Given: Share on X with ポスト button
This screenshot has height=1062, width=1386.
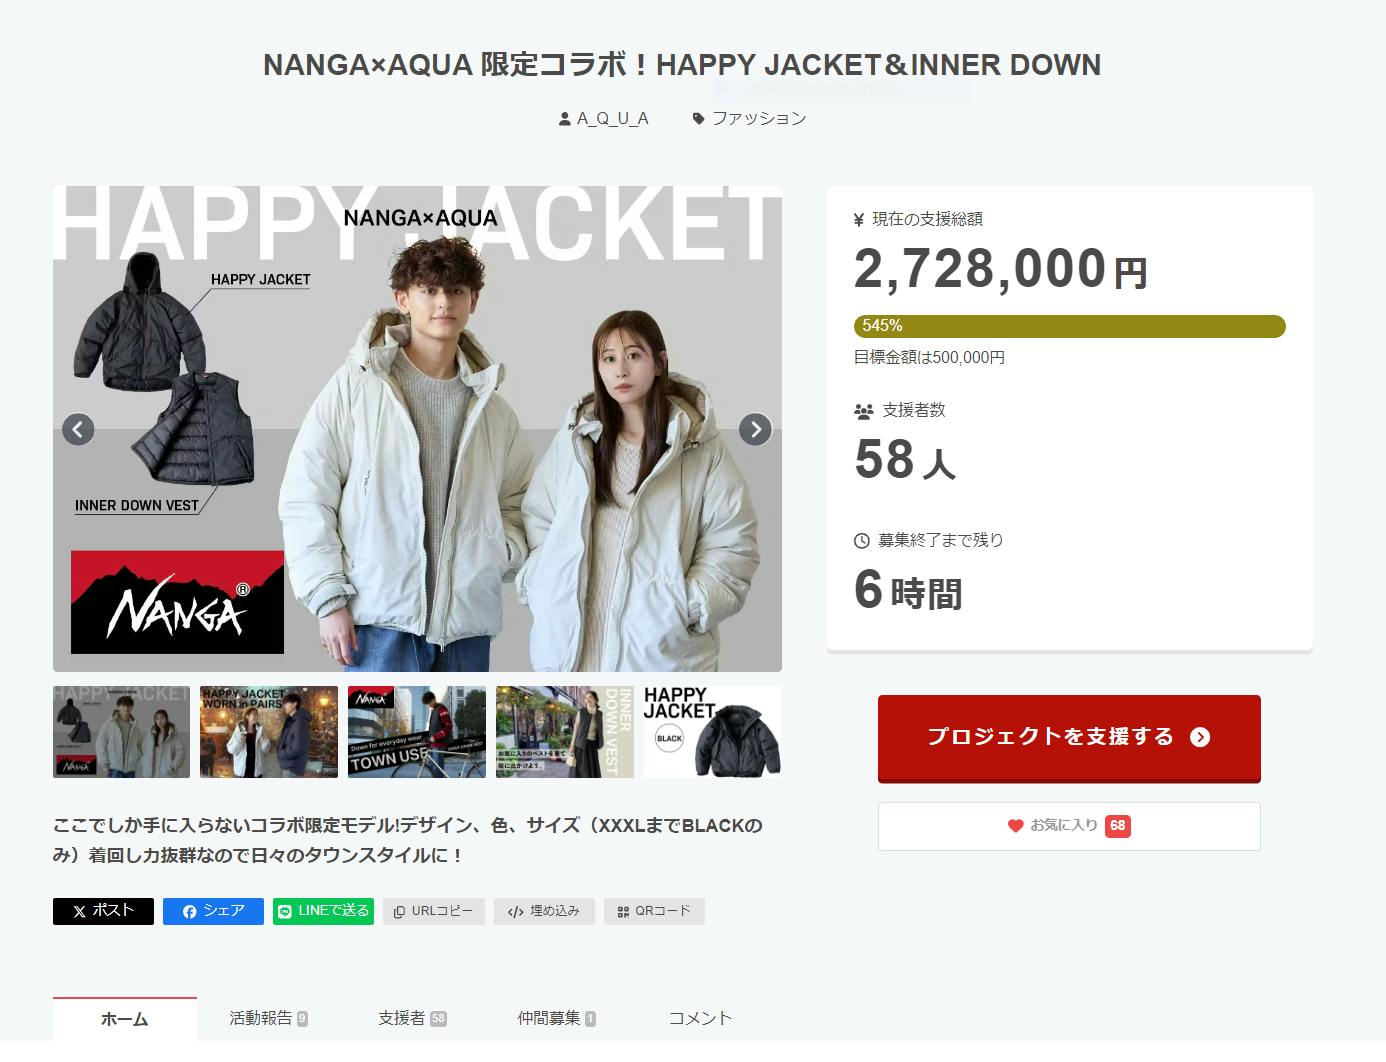Looking at the screenshot, I should 103,911.
